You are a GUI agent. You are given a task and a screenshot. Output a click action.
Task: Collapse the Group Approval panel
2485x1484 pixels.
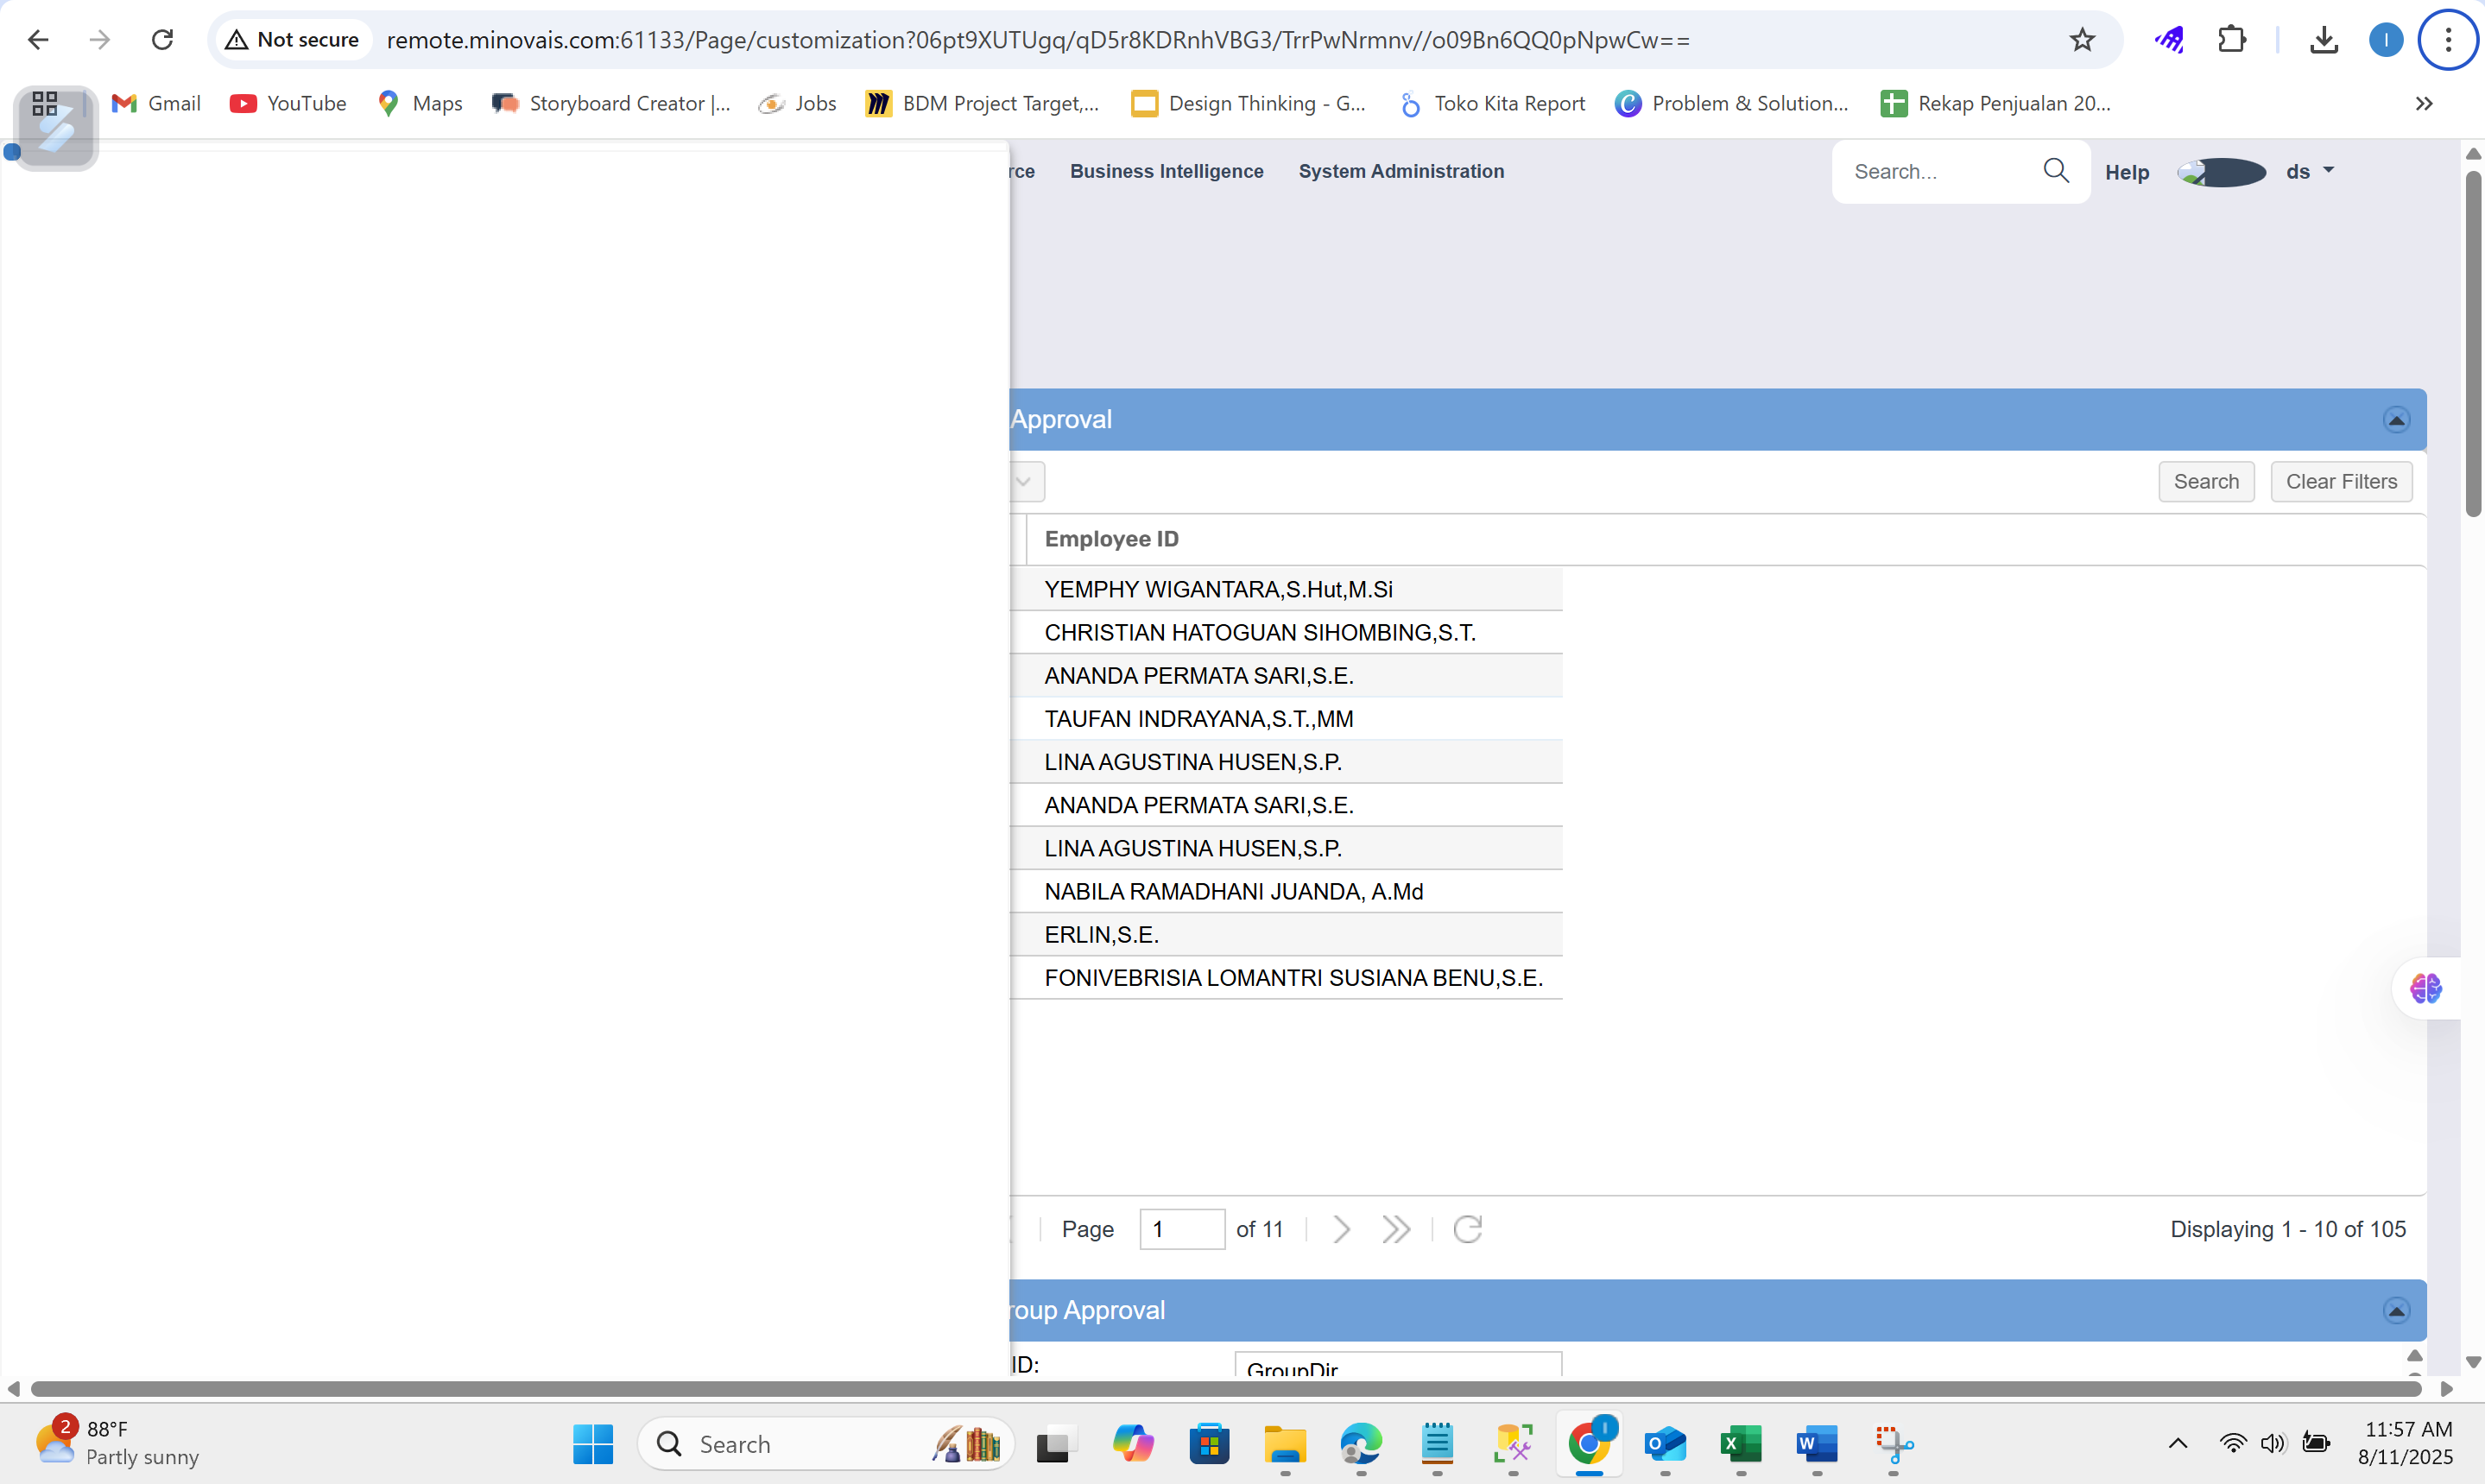pyautogui.click(x=2396, y=1311)
